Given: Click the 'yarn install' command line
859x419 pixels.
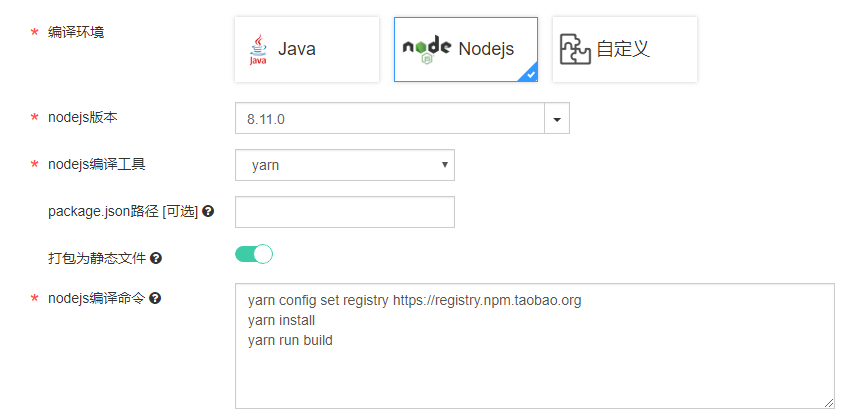Looking at the screenshot, I should 282,320.
